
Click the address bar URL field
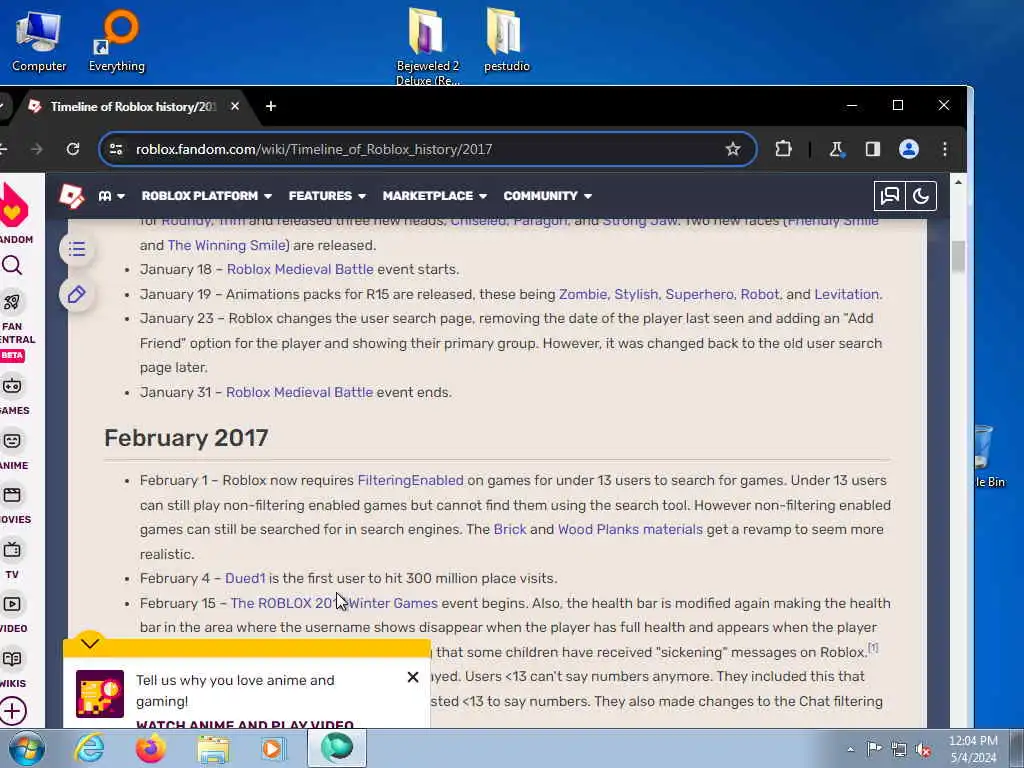tap(428, 149)
